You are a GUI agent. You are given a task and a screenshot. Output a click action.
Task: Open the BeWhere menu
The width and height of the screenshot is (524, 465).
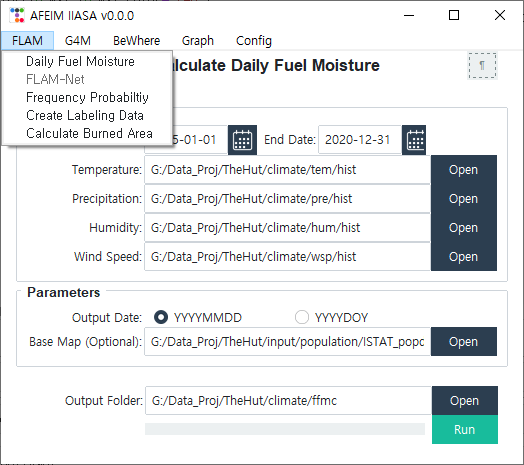[136, 41]
